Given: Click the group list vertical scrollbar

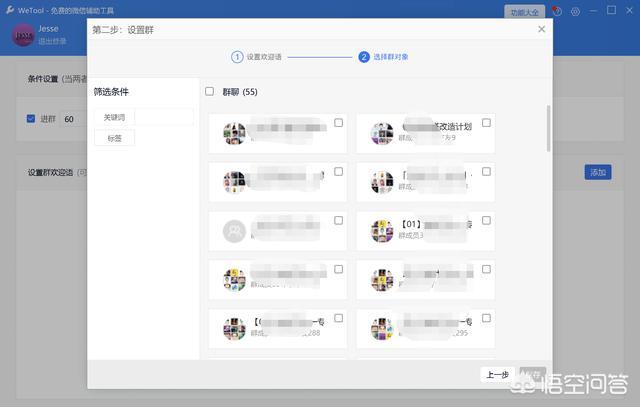Looking at the screenshot, I should (548, 130).
